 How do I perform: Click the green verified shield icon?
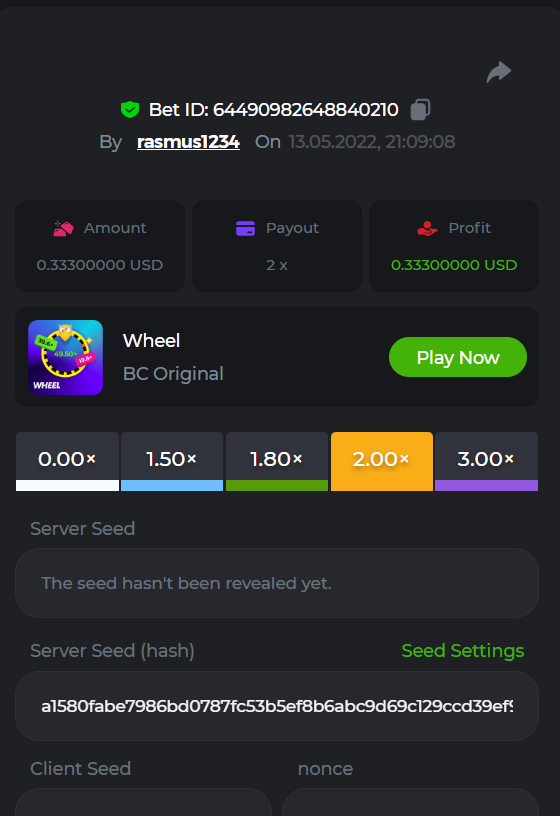(x=130, y=110)
